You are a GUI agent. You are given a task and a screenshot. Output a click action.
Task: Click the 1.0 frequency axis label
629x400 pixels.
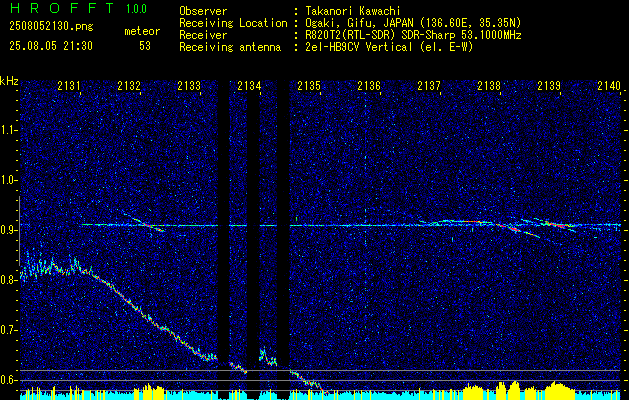click(x=8, y=181)
